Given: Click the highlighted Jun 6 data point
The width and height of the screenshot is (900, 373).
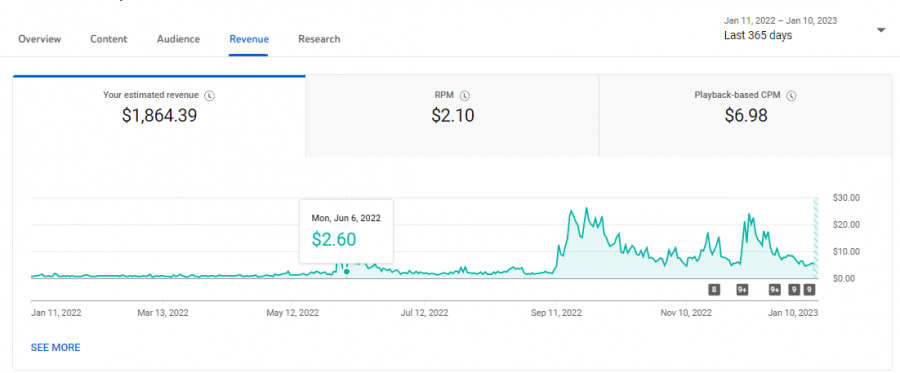Looking at the screenshot, I should [x=346, y=271].
